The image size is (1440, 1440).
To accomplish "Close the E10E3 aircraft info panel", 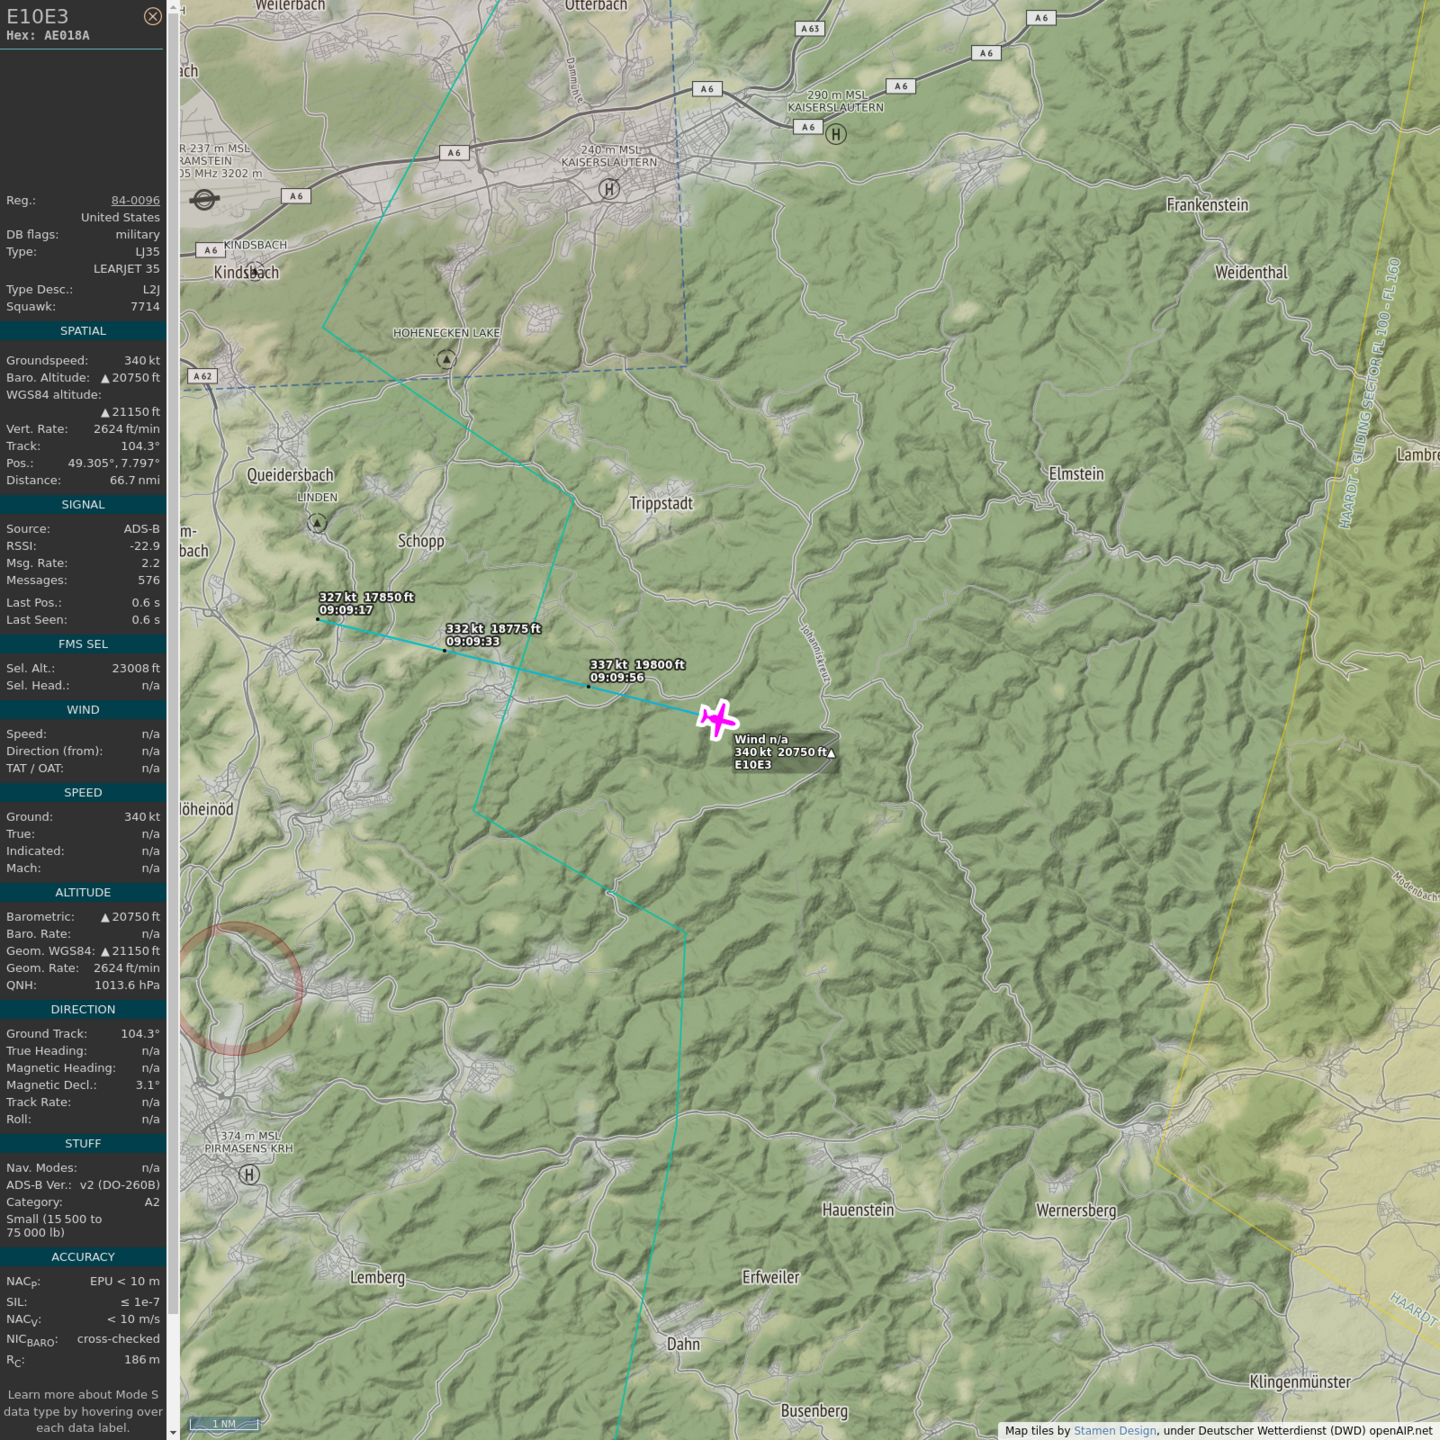I will pyautogui.click(x=152, y=16).
